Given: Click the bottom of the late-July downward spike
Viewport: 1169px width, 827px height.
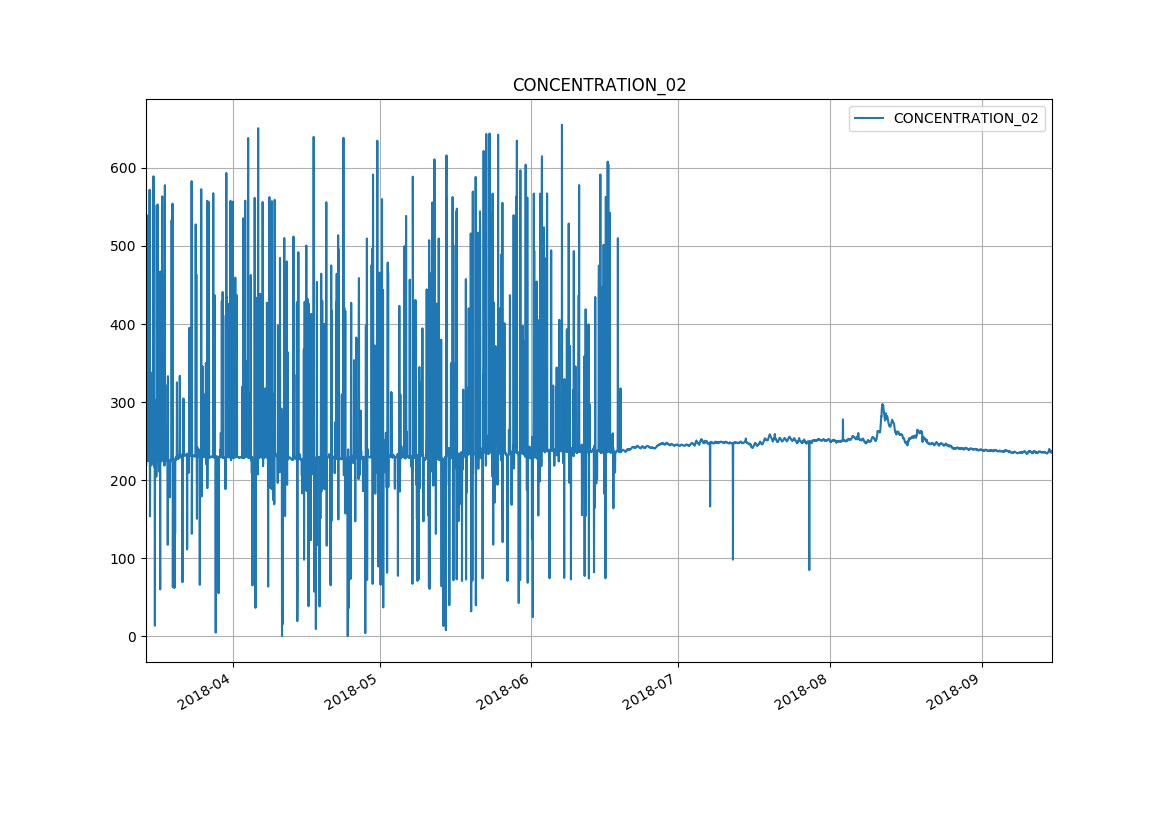Looking at the screenshot, I should tap(809, 569).
